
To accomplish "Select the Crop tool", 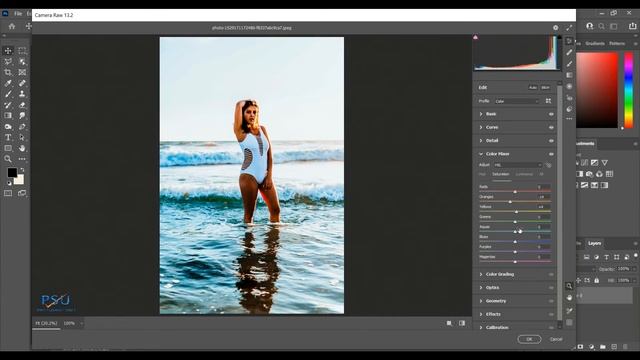I will (8, 72).
